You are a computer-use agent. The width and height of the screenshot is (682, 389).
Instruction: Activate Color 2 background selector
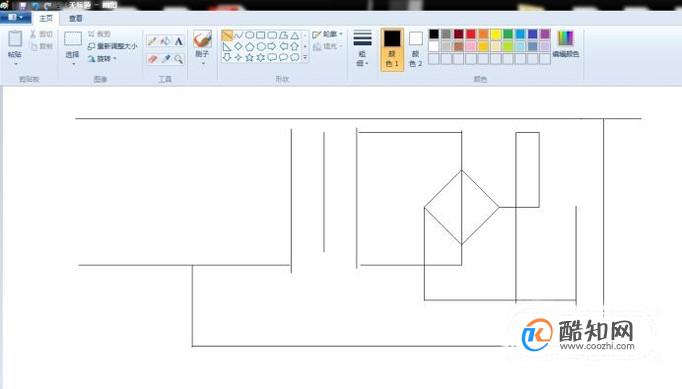click(x=415, y=49)
